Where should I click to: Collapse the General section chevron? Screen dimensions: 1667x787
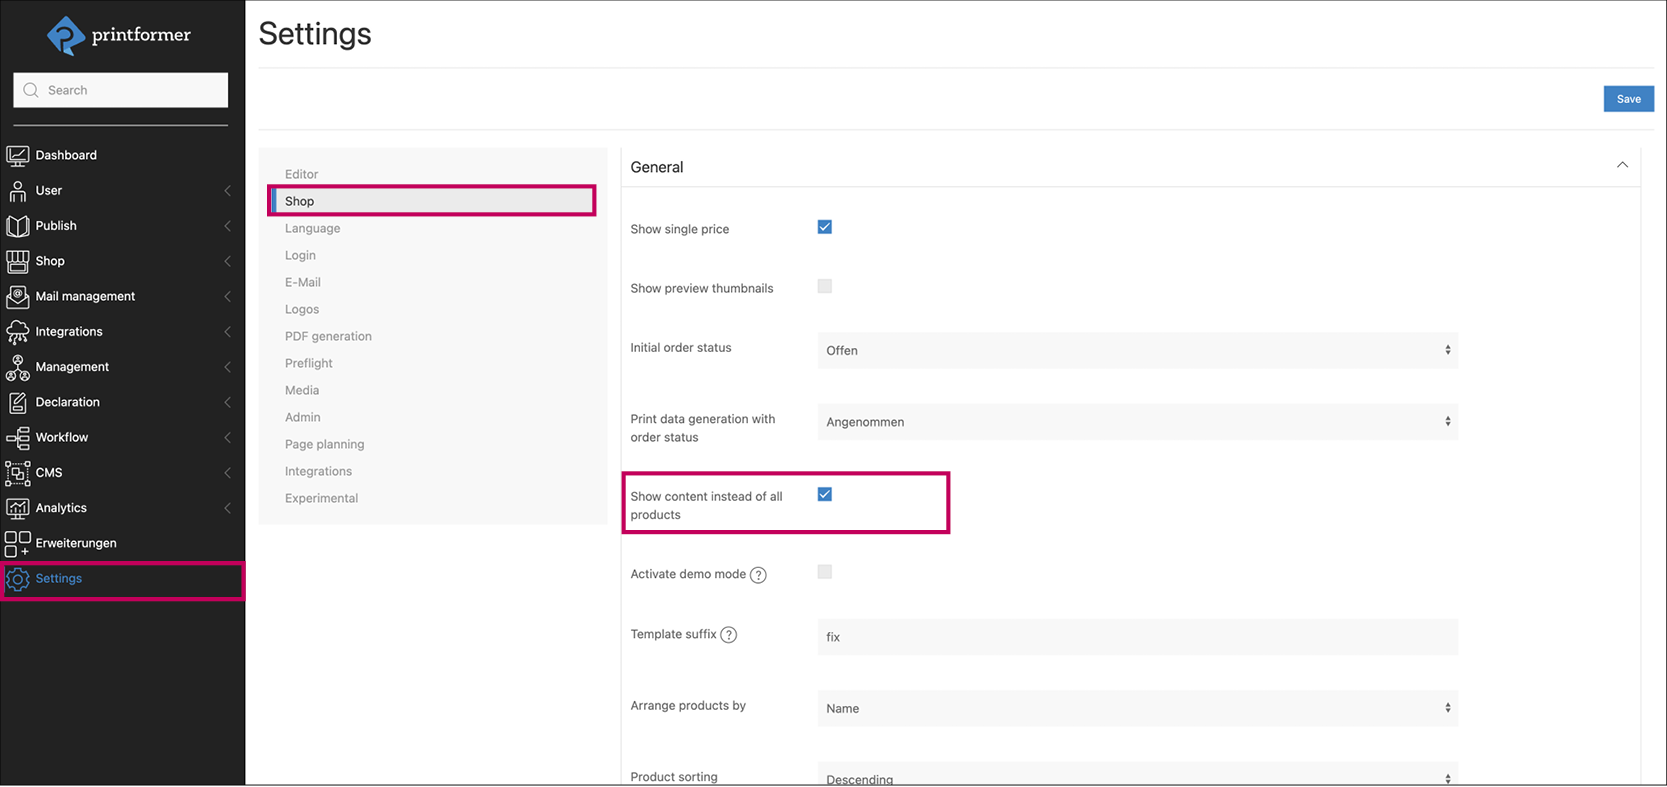click(1622, 166)
